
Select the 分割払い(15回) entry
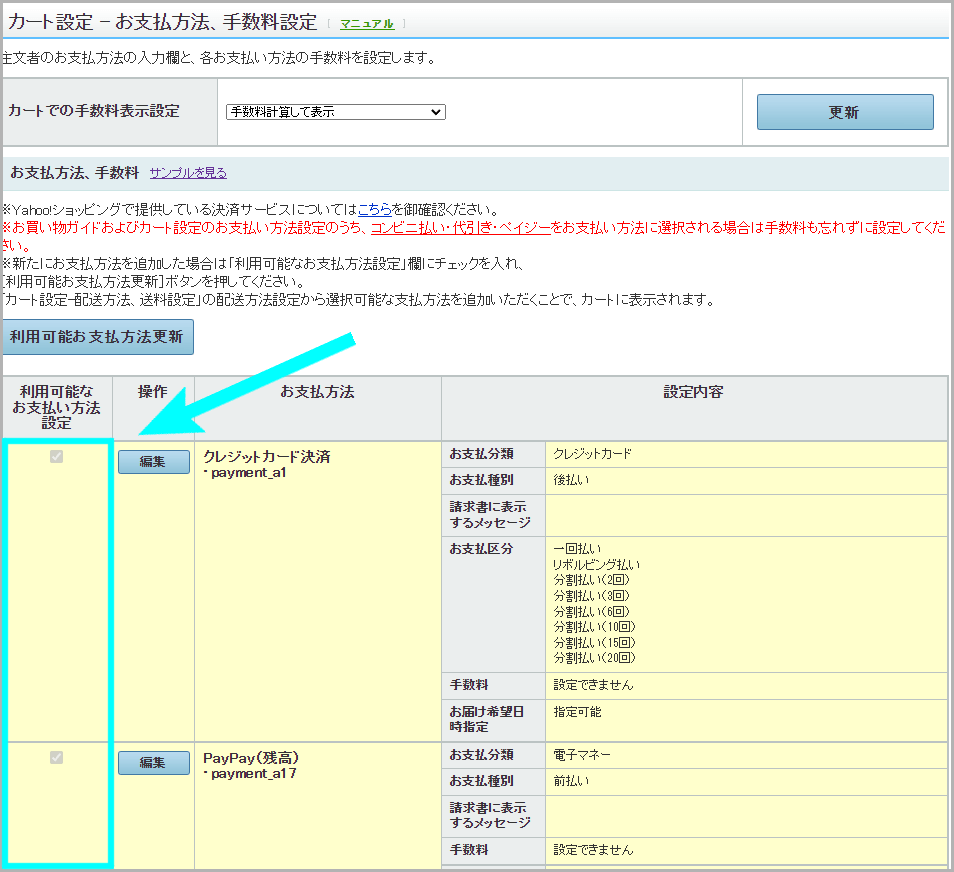(x=594, y=643)
